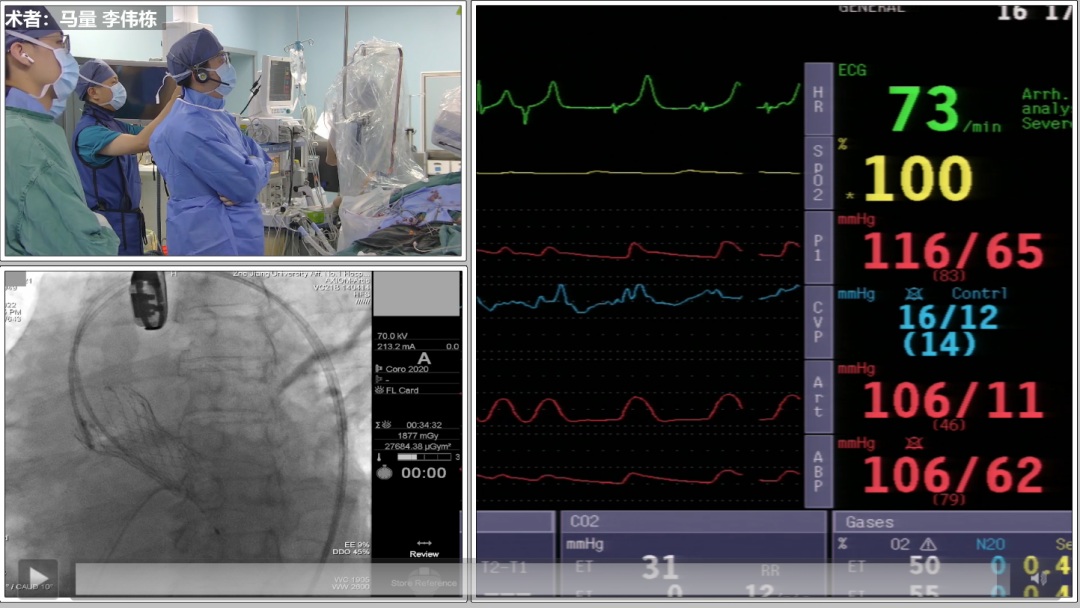This screenshot has height=608, width=1080.
Task: Click the 213.2 mA tube current readout
Action: [396, 346]
